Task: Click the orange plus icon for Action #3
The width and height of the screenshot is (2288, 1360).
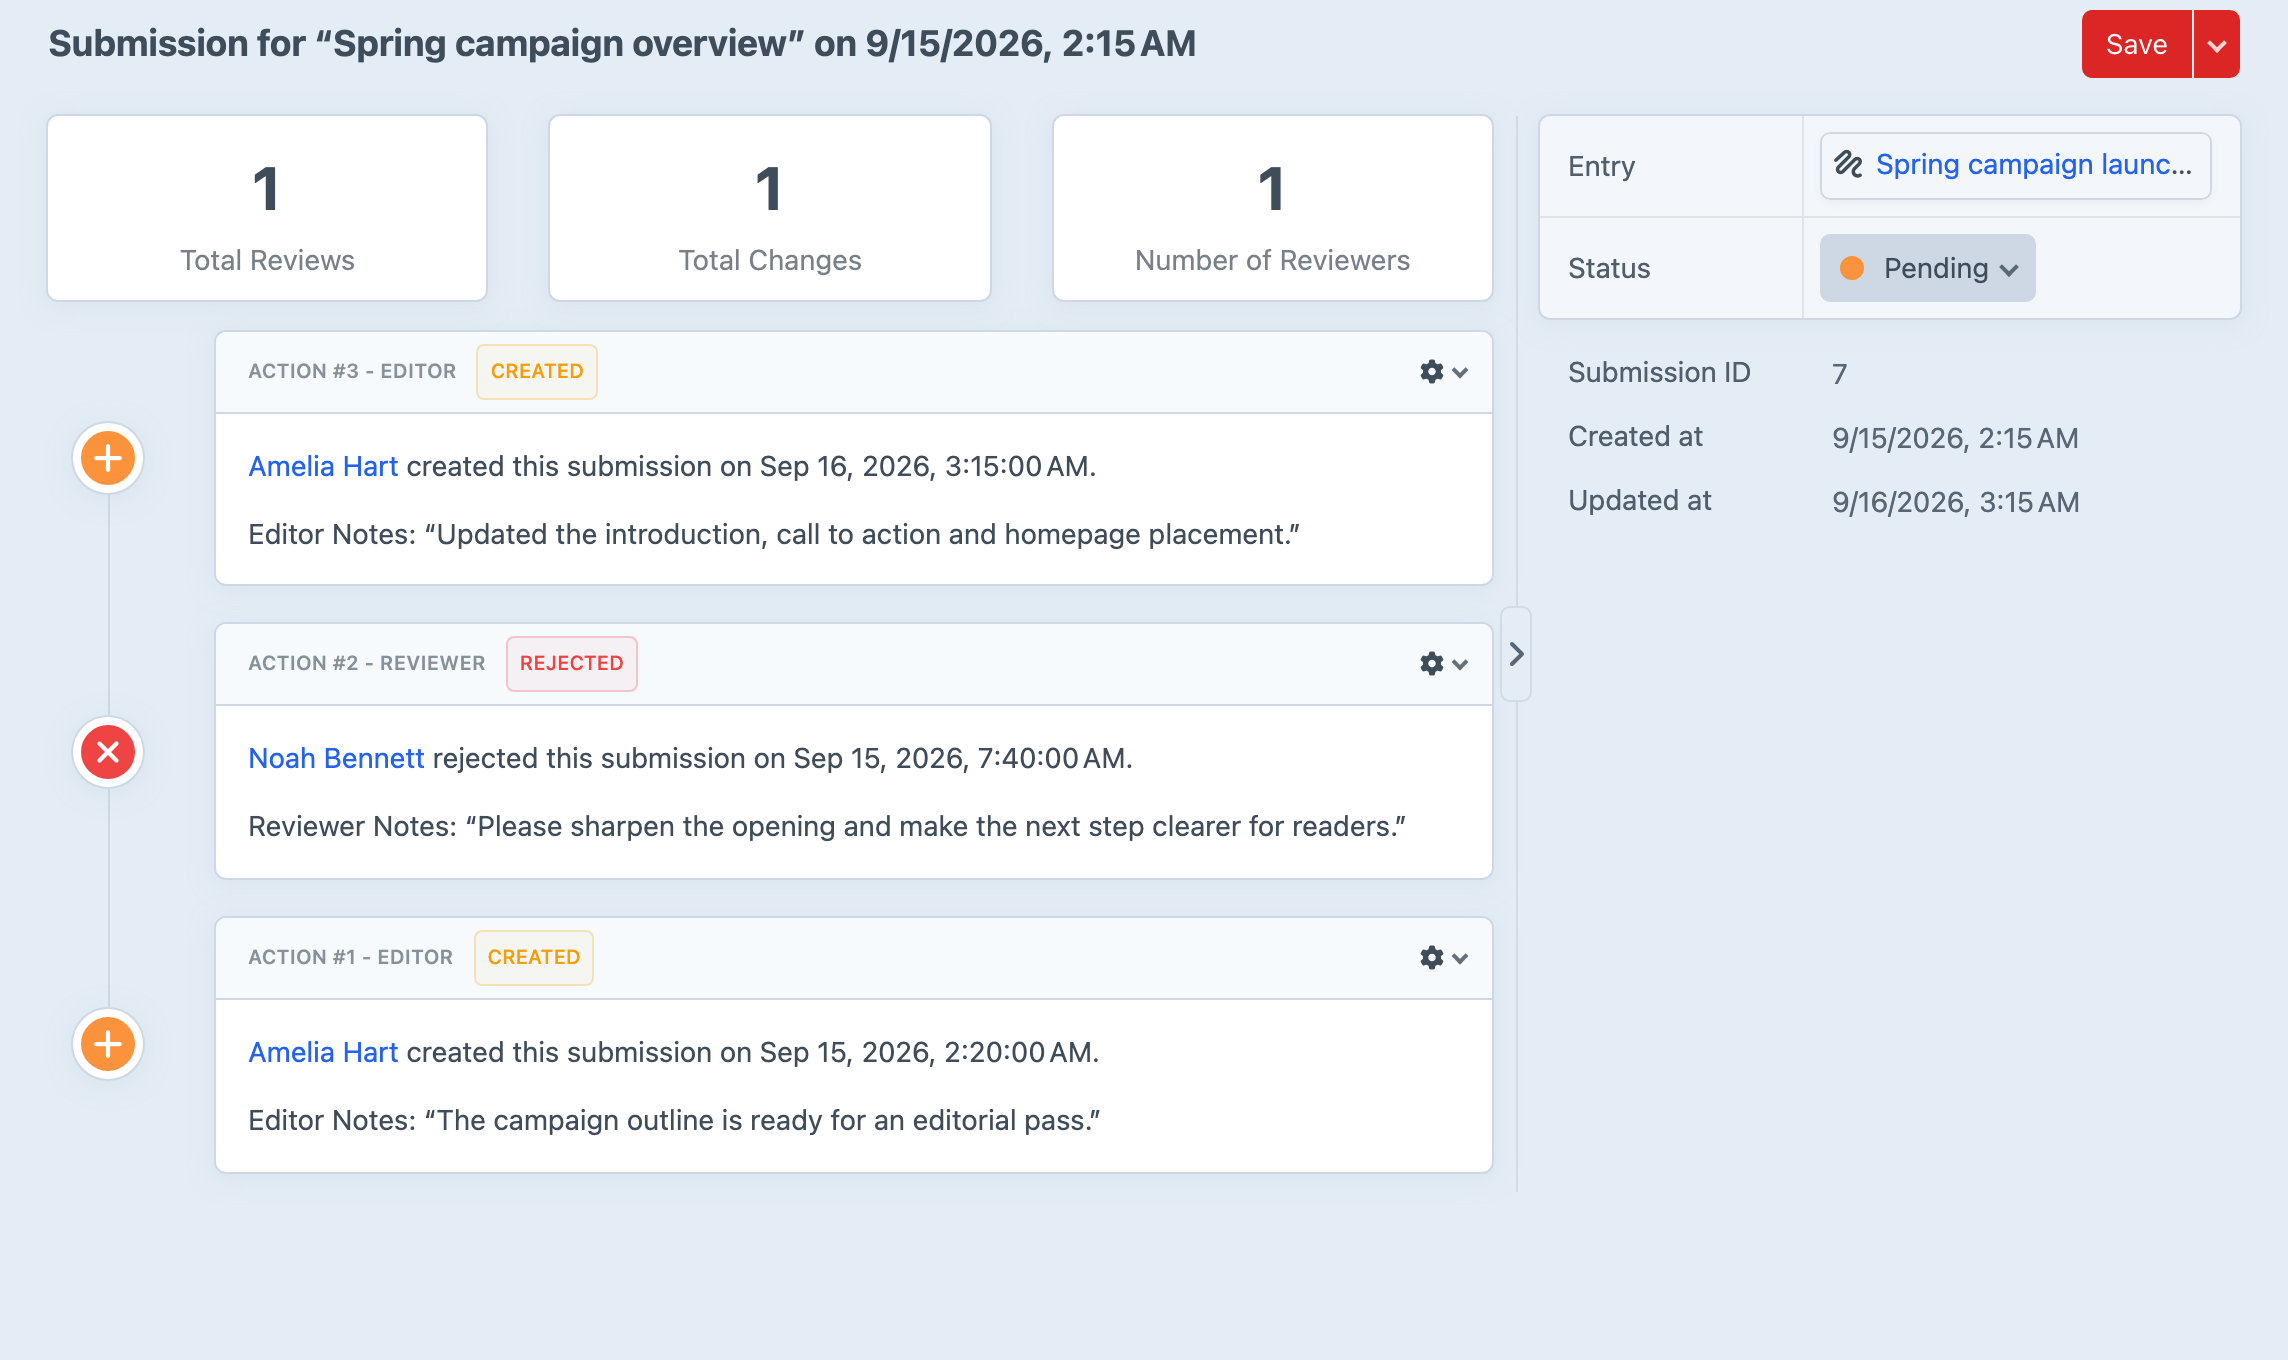Action: click(x=108, y=458)
